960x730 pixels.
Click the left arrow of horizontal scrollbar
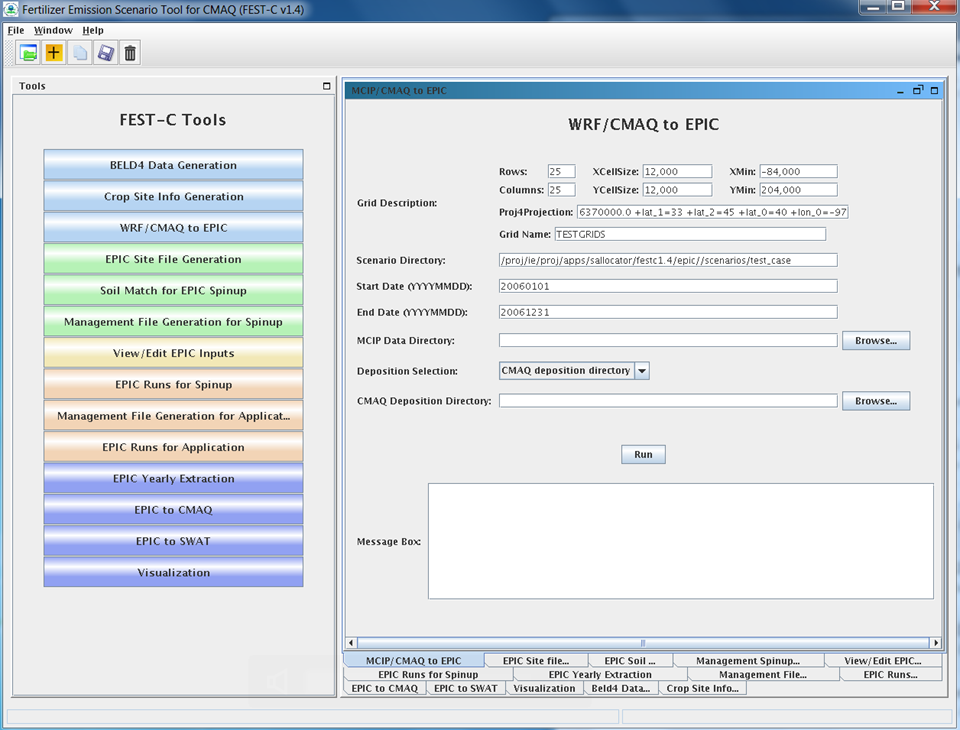(x=351, y=643)
